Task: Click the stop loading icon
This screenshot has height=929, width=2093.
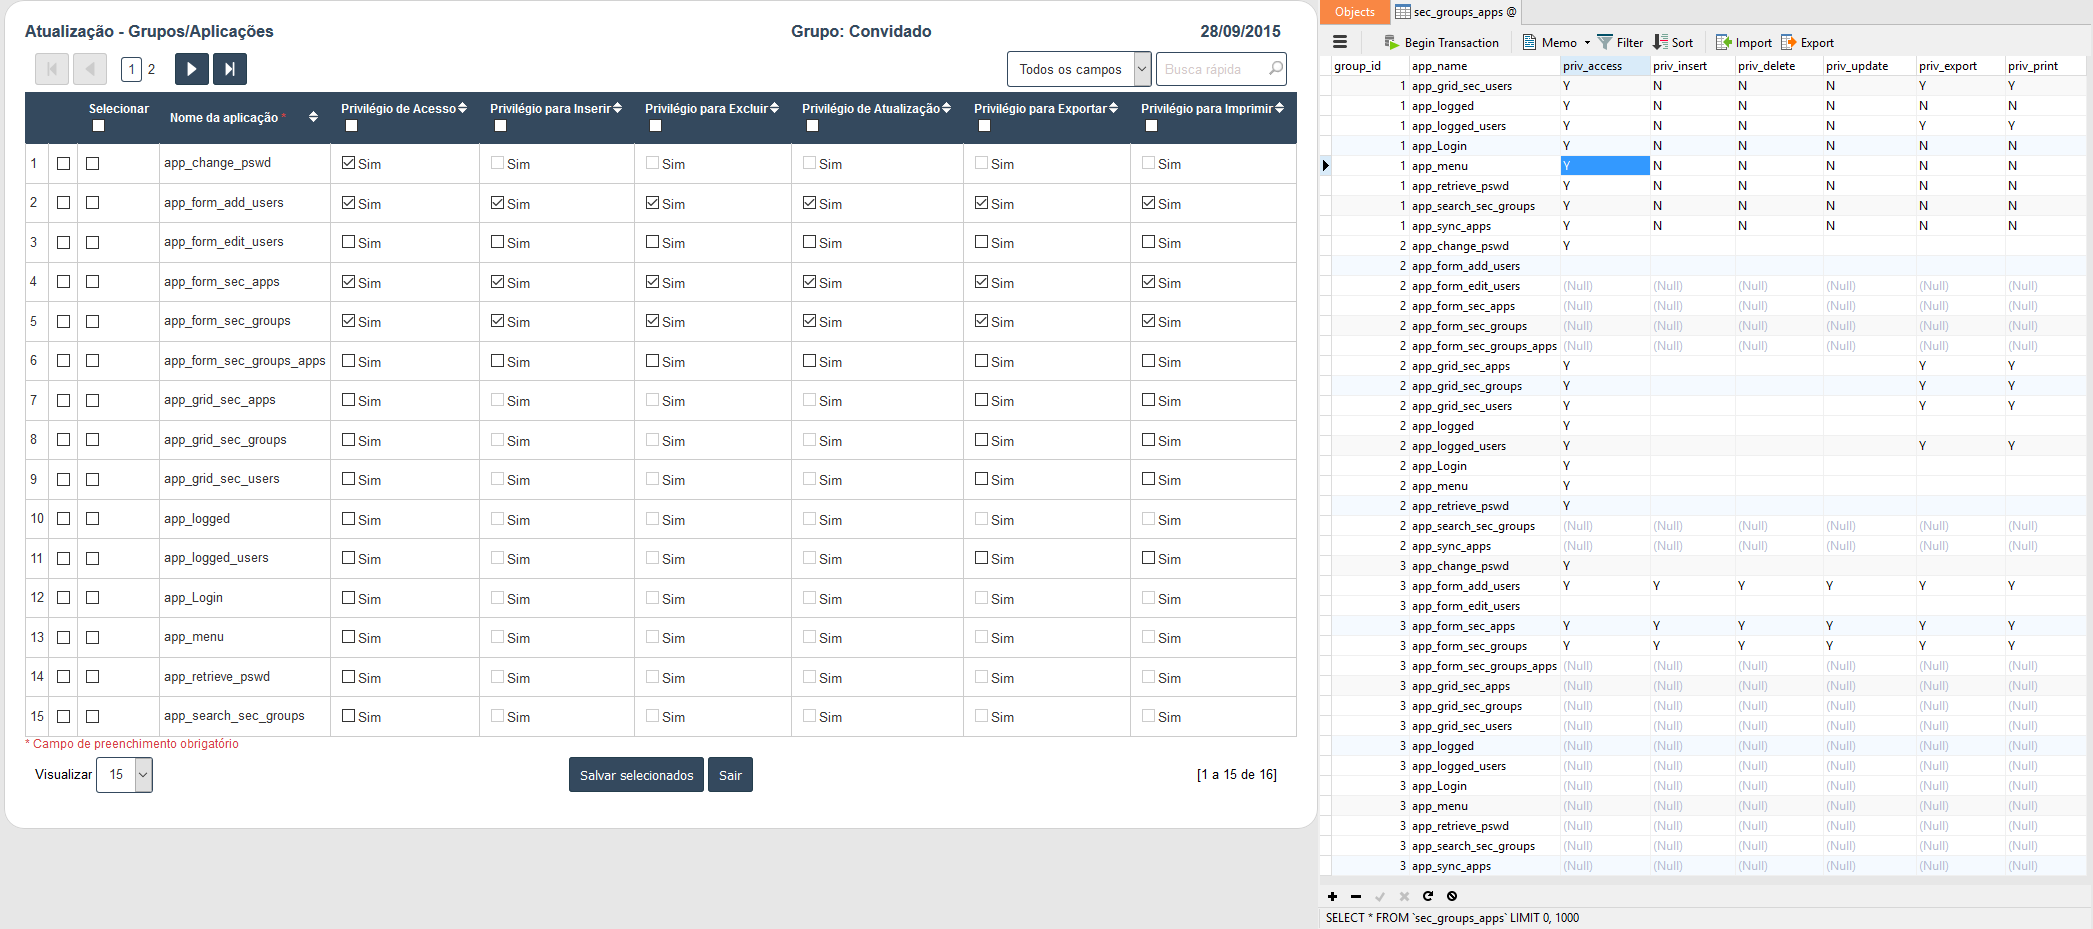Action: (x=1452, y=896)
